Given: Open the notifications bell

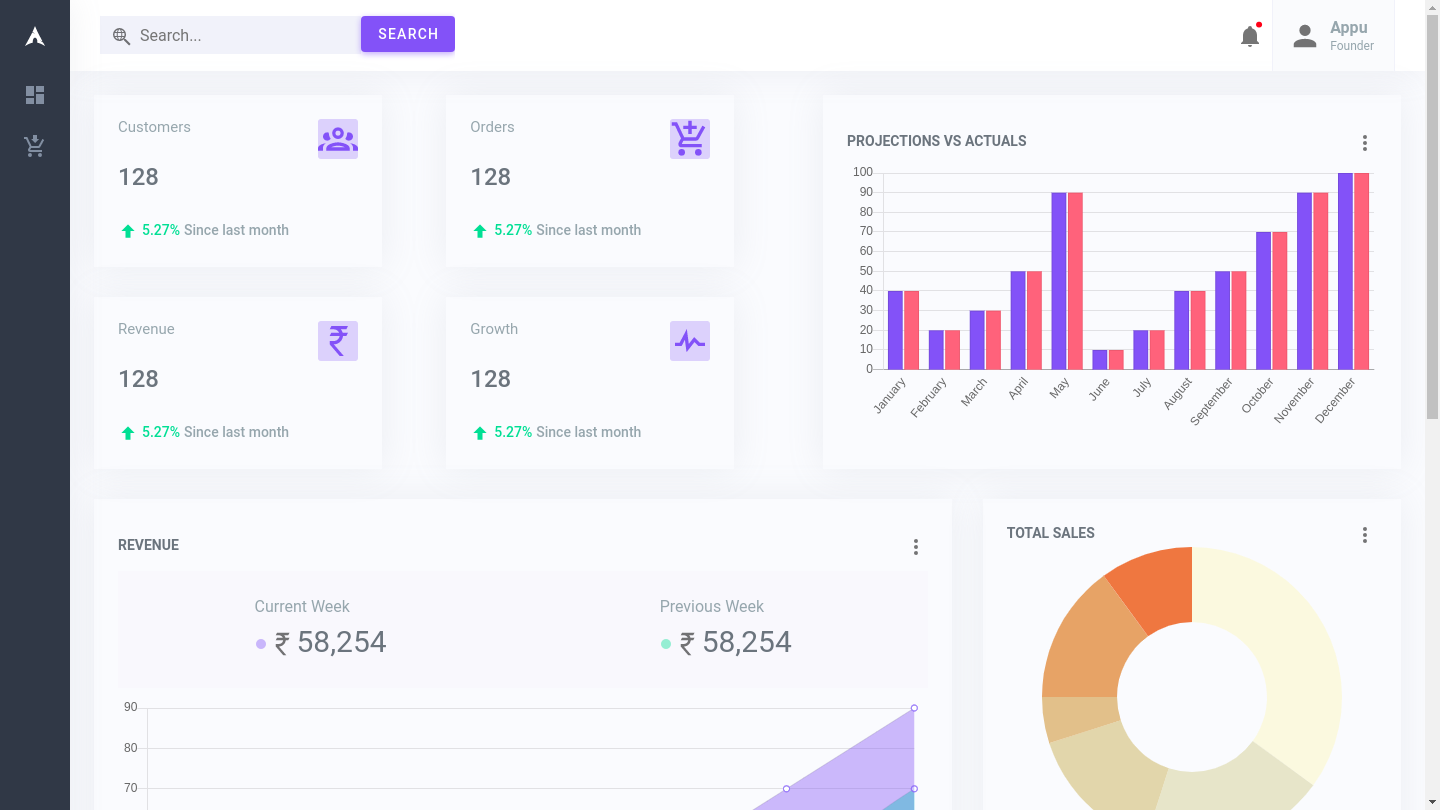Looking at the screenshot, I should (1250, 37).
